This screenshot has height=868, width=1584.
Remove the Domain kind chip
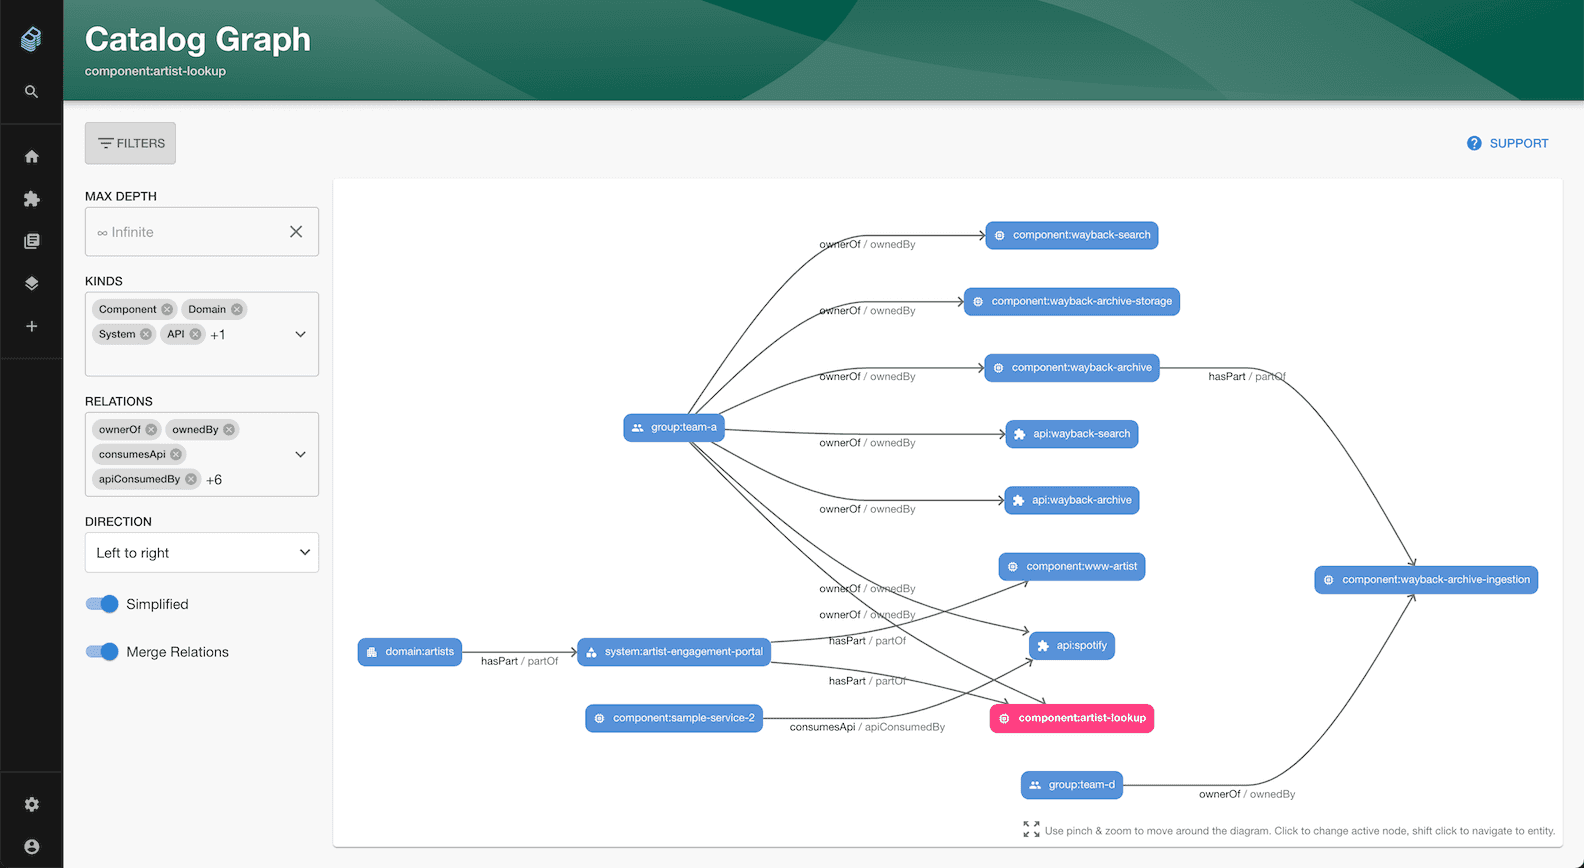pyautogui.click(x=237, y=309)
